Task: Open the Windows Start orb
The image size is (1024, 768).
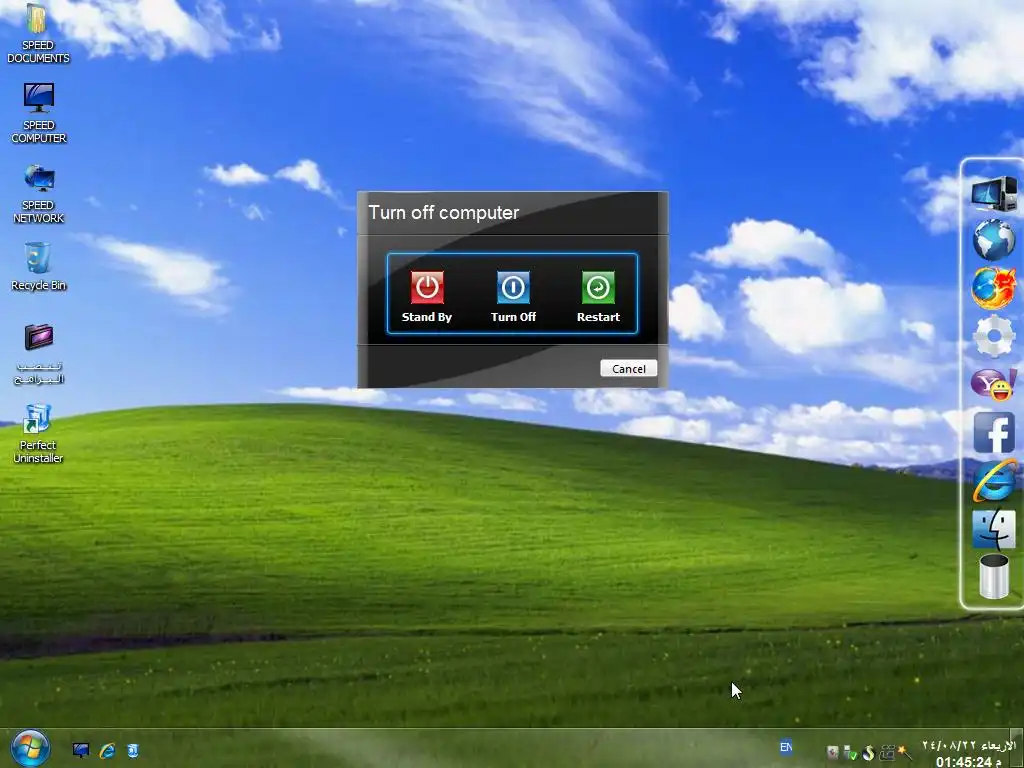Action: [x=29, y=749]
